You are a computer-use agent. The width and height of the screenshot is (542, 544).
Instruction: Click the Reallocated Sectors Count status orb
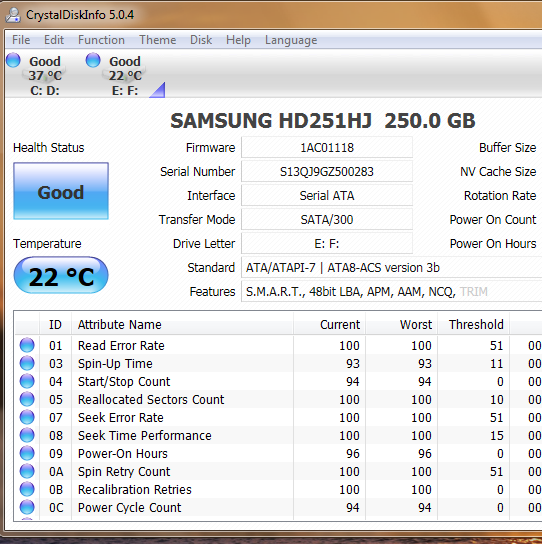click(x=27, y=399)
